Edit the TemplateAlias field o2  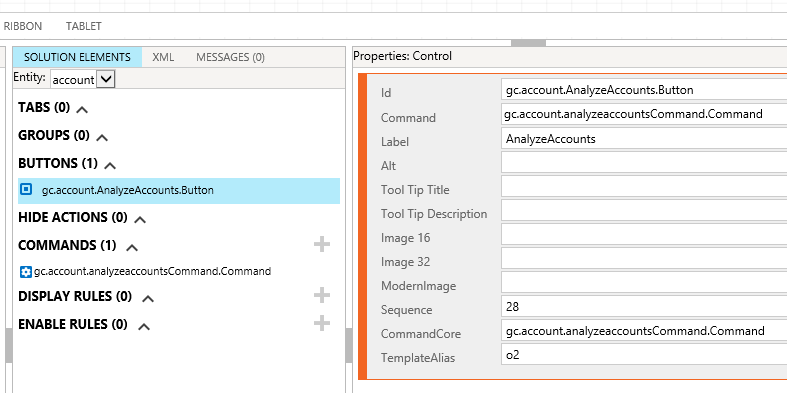644,355
